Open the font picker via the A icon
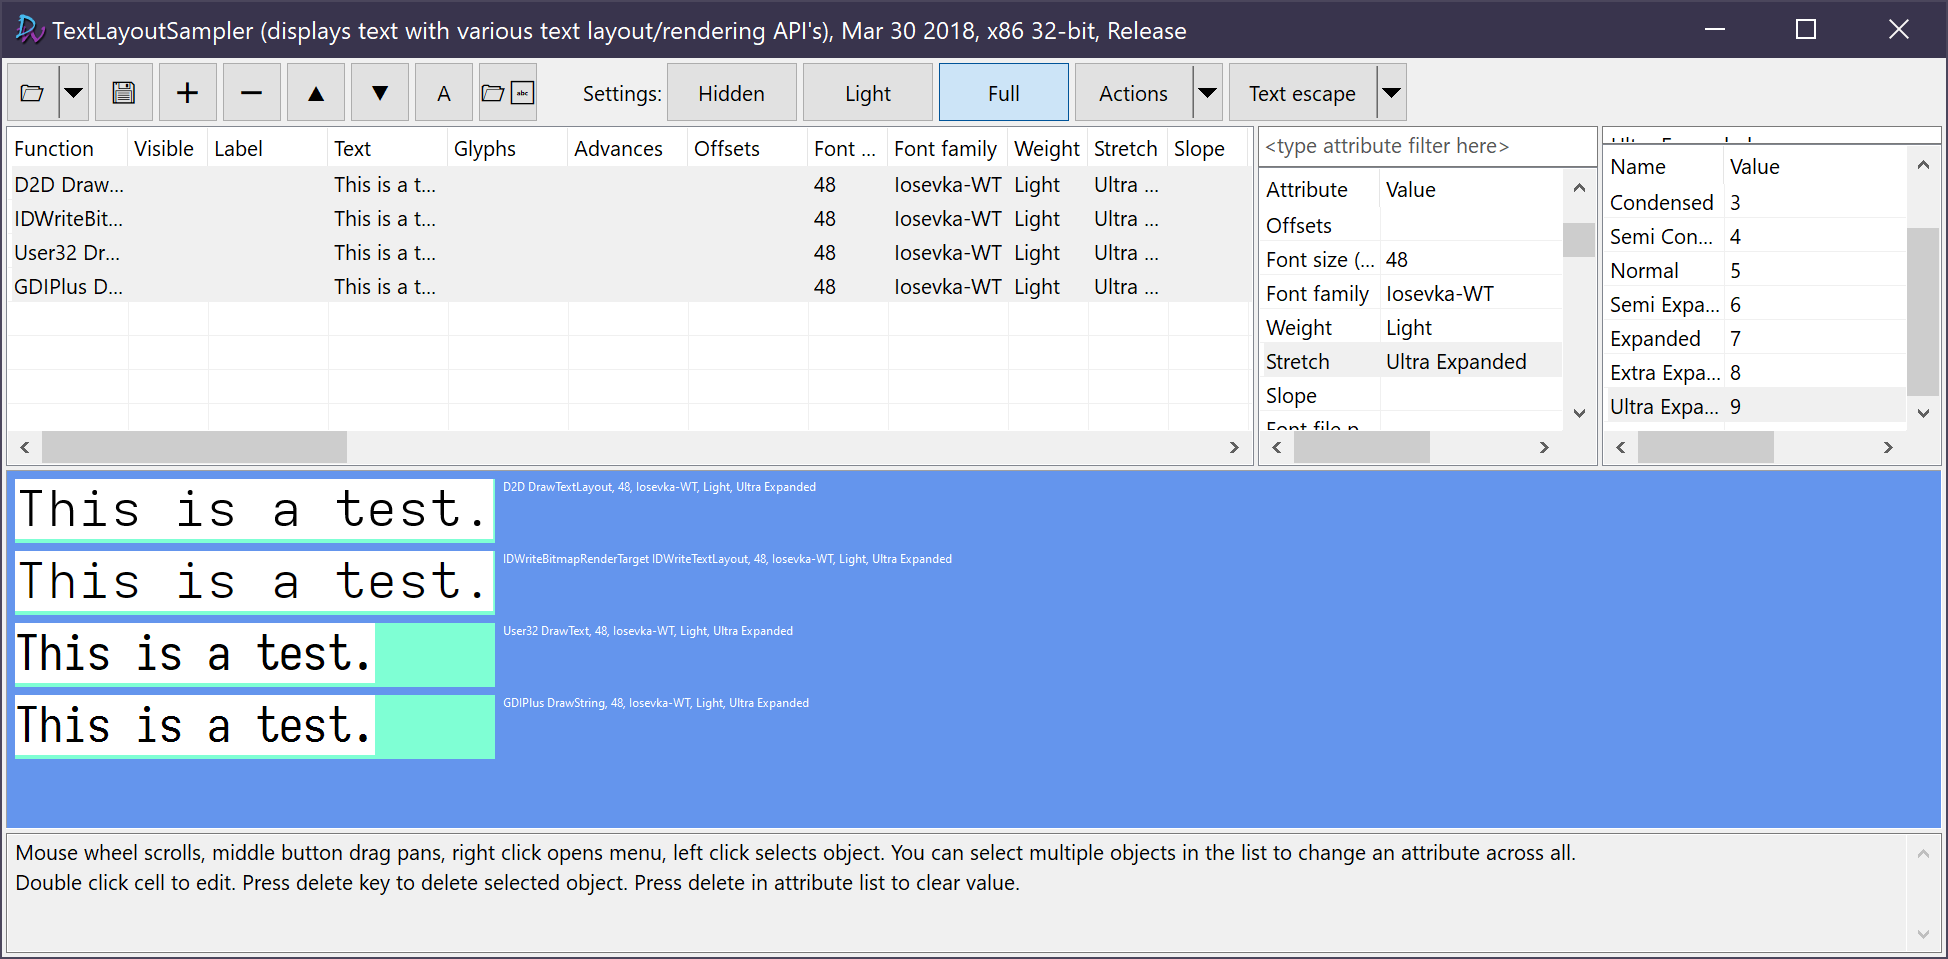 tap(443, 91)
